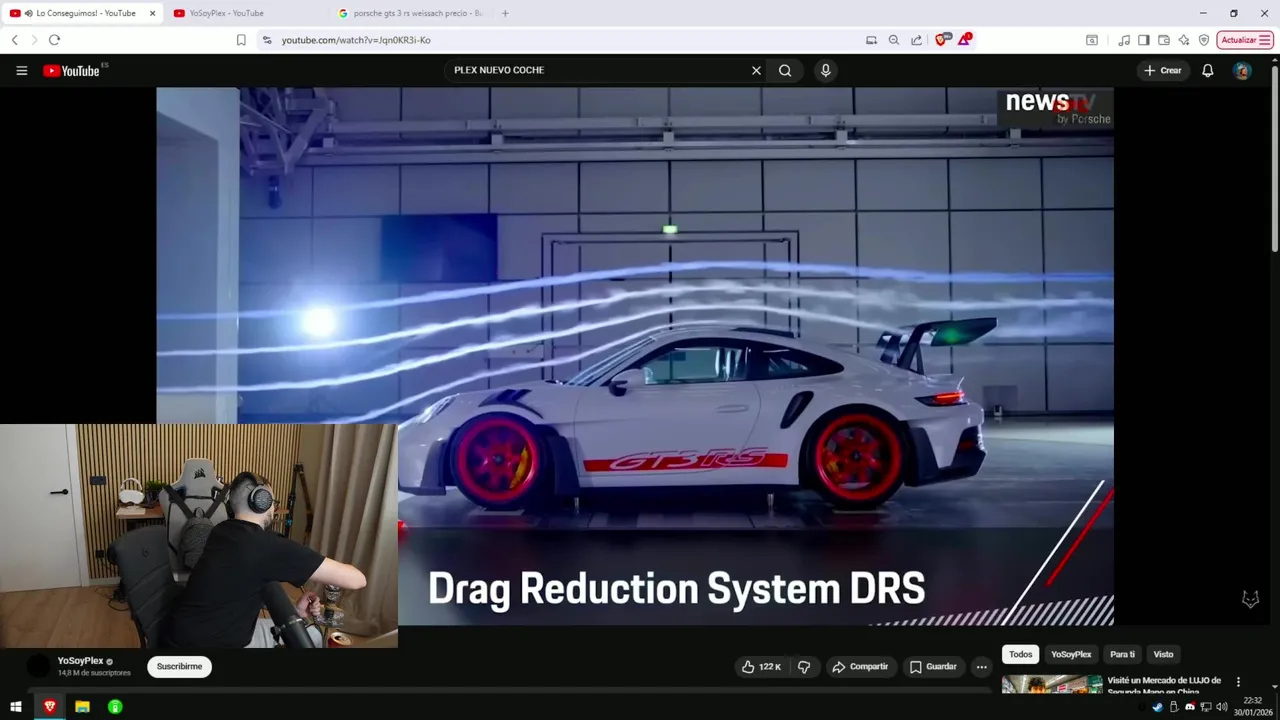
Task: Open options for the Mercado de LUJO video
Action: tap(1238, 682)
